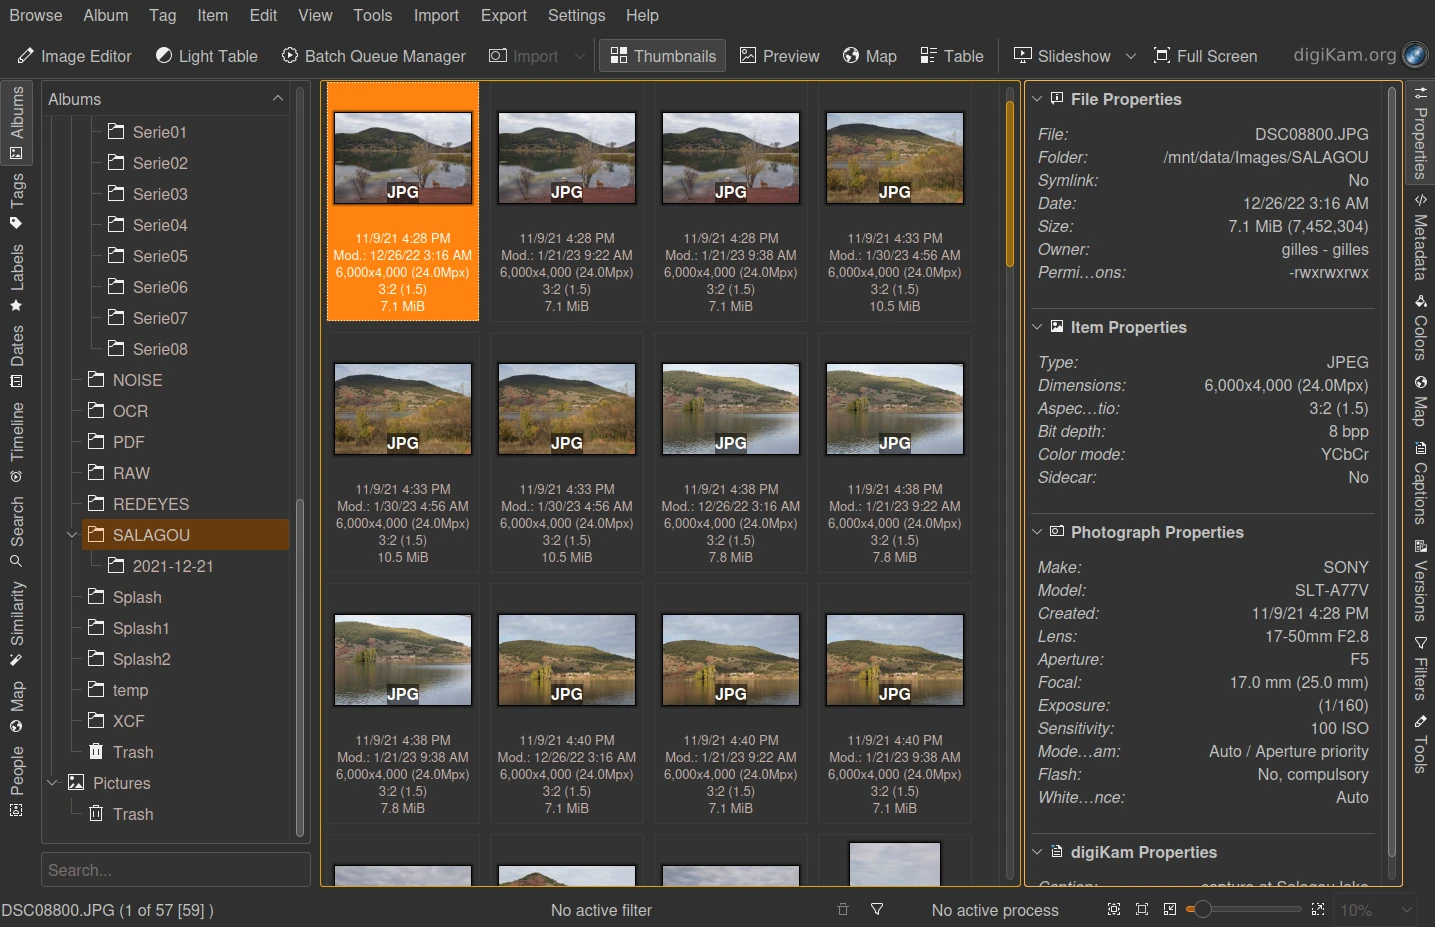This screenshot has width=1435, height=927.
Task: Click the digiKam.org globe logo
Action: (x=1414, y=55)
